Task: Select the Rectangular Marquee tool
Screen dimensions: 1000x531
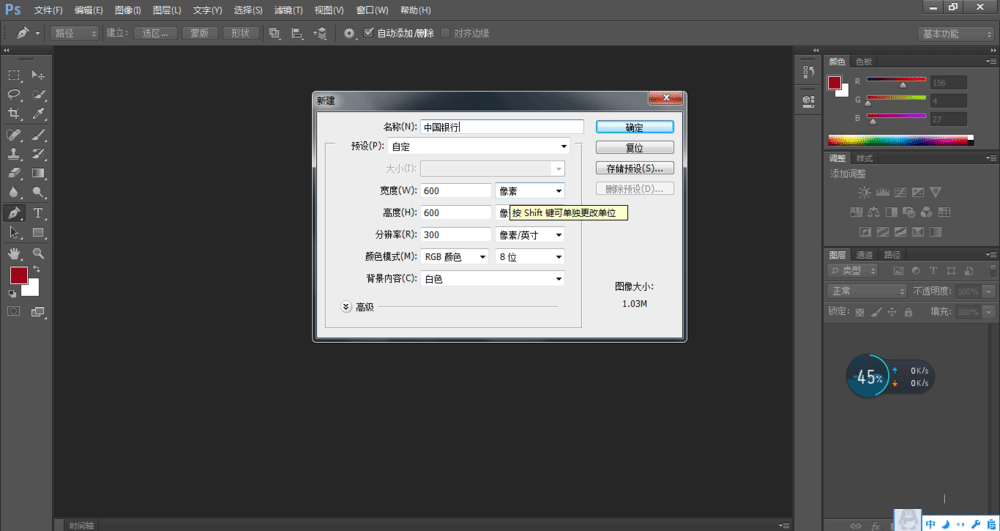Action: (14, 75)
